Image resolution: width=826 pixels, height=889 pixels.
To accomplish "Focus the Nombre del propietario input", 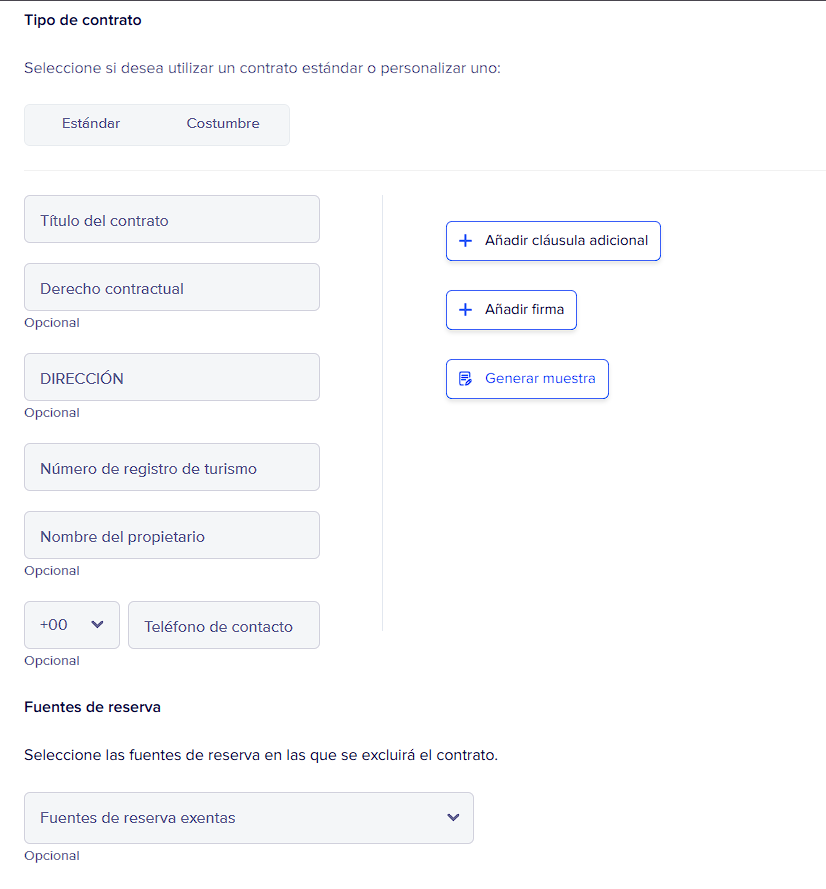I will coord(172,536).
